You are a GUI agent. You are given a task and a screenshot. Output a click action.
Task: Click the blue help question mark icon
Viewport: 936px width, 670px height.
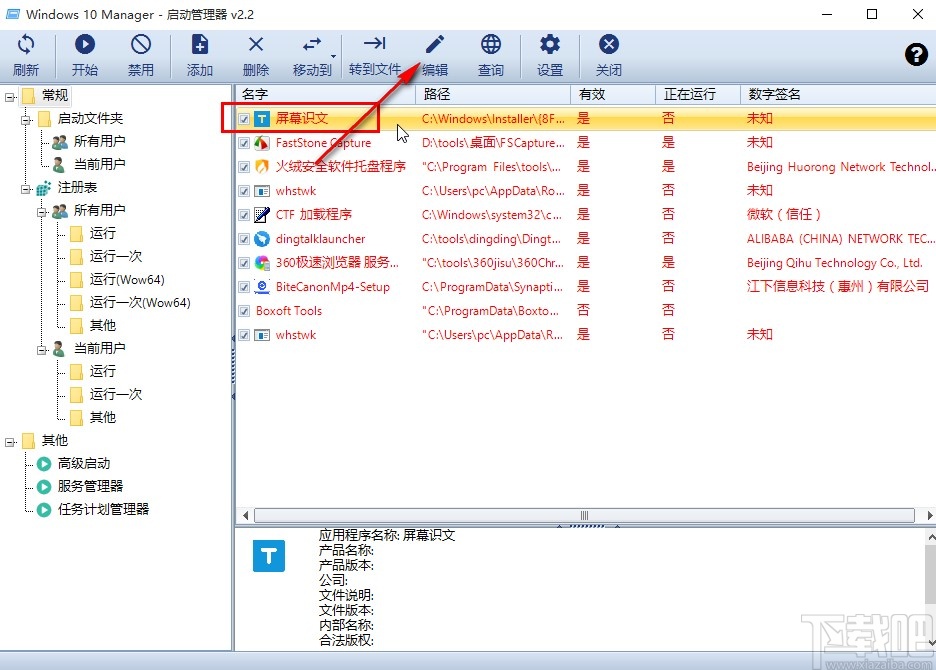pyautogui.click(x=916, y=55)
